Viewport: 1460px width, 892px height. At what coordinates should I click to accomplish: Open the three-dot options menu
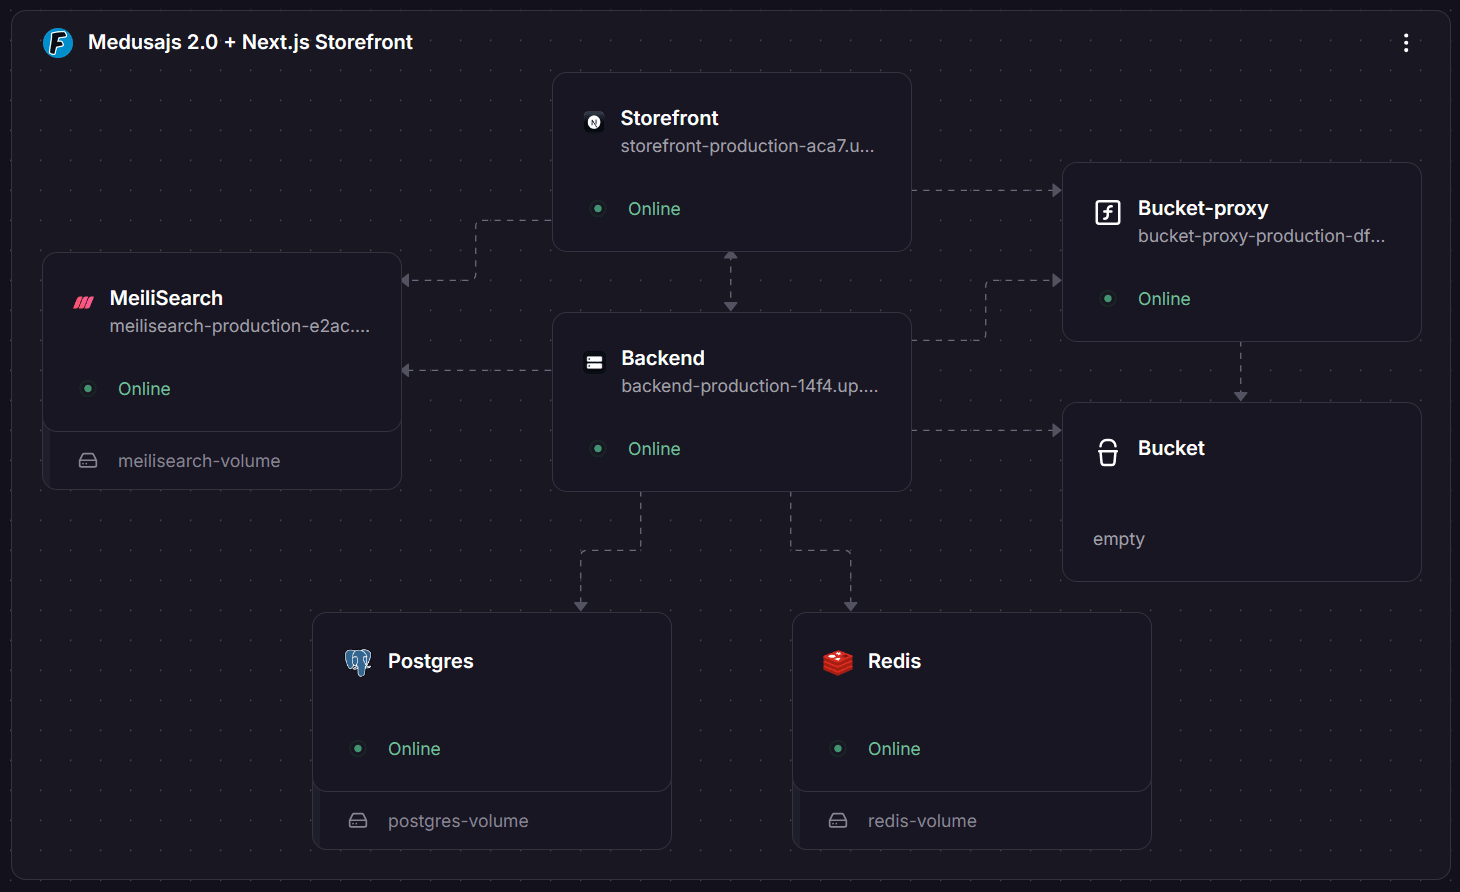pyautogui.click(x=1406, y=43)
